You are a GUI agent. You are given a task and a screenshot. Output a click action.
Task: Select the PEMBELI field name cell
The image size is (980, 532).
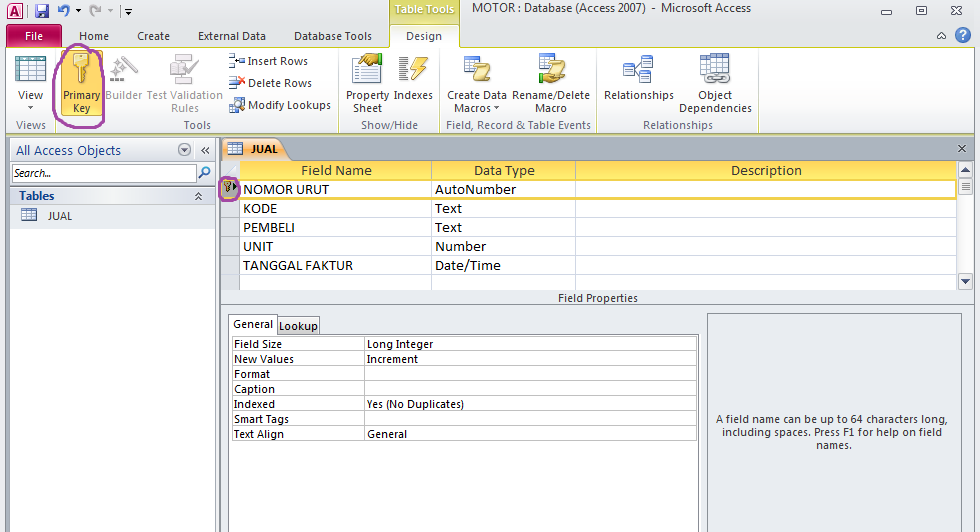click(335, 228)
